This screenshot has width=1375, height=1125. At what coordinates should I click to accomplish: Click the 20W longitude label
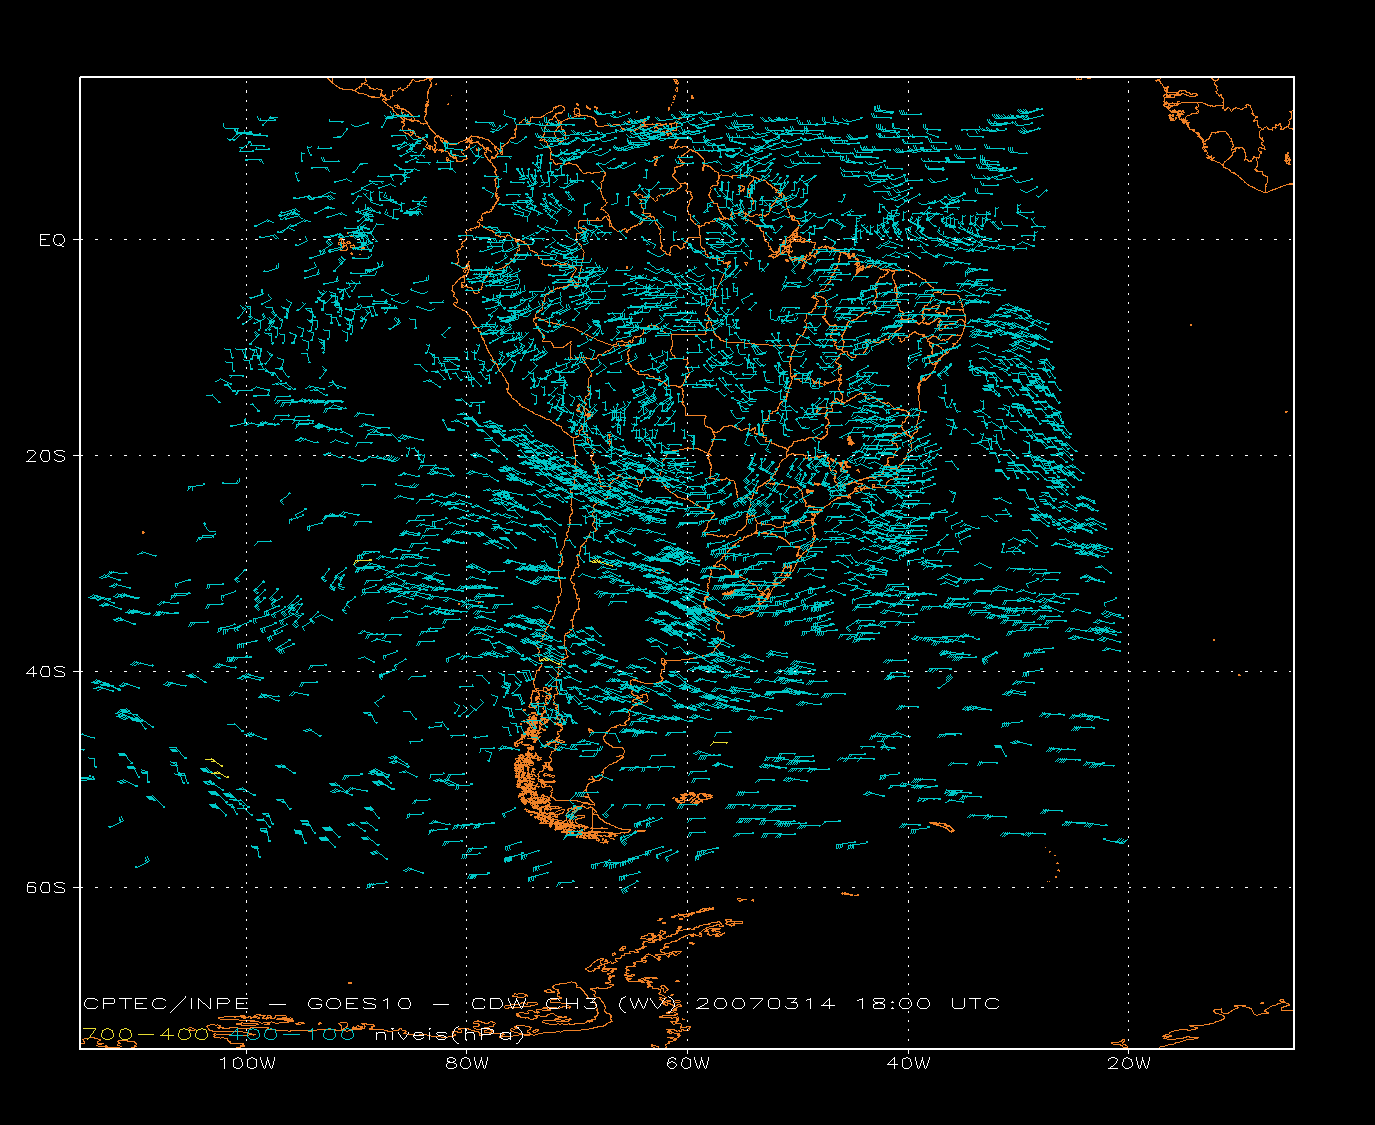click(1129, 1063)
